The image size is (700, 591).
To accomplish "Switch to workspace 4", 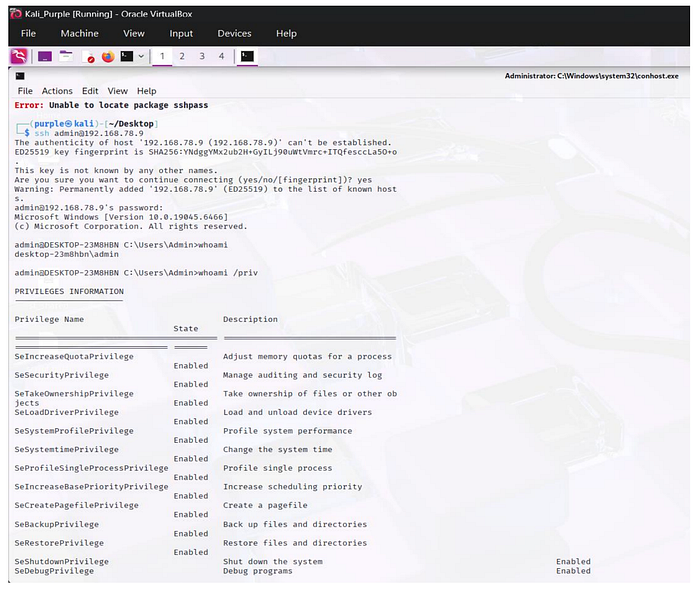I will (221, 56).
